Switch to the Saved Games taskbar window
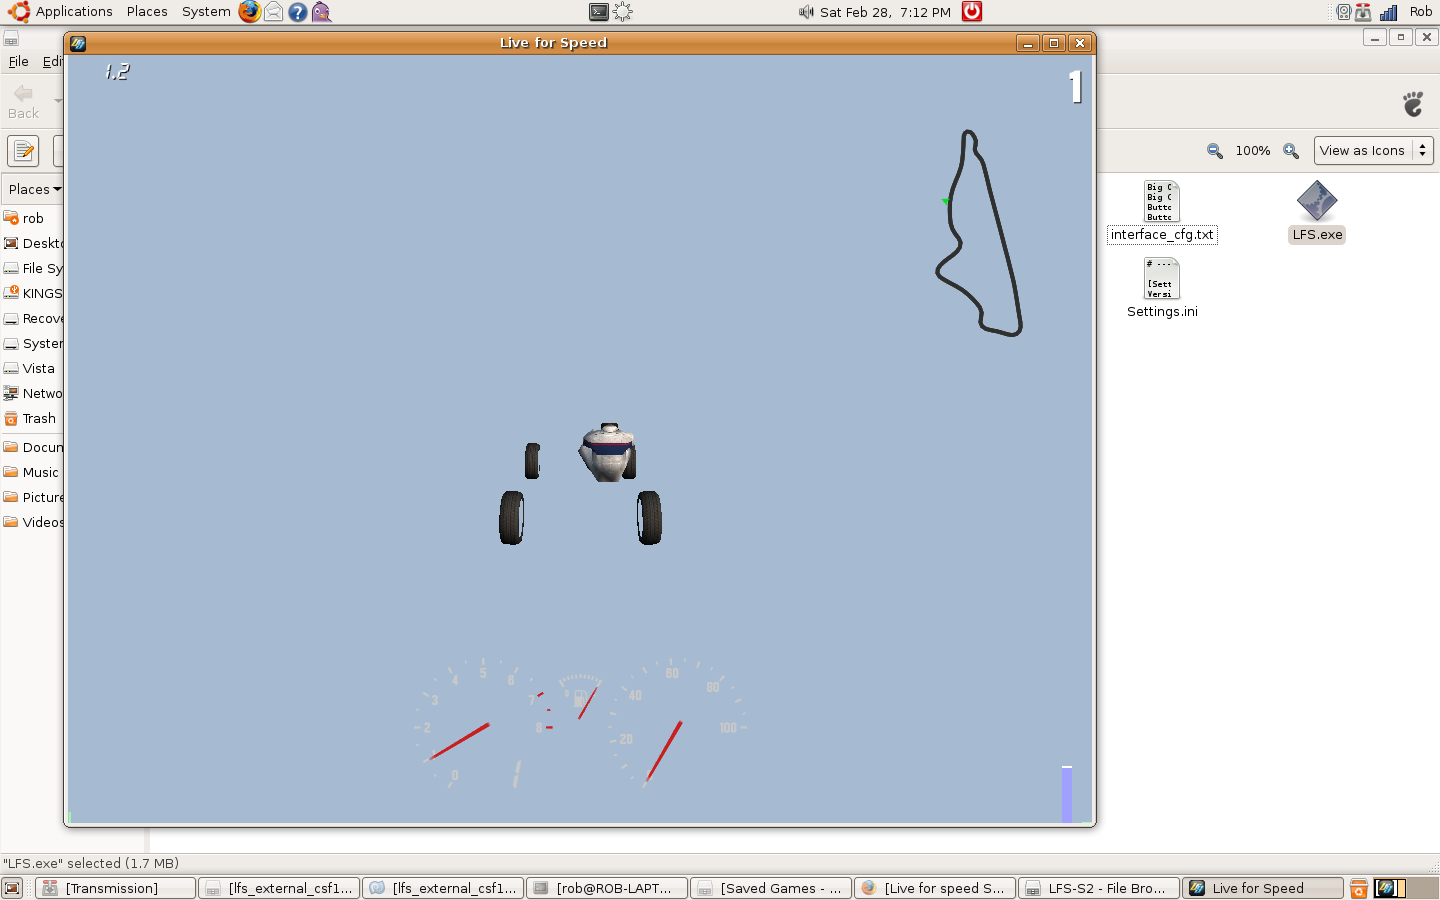 771,888
